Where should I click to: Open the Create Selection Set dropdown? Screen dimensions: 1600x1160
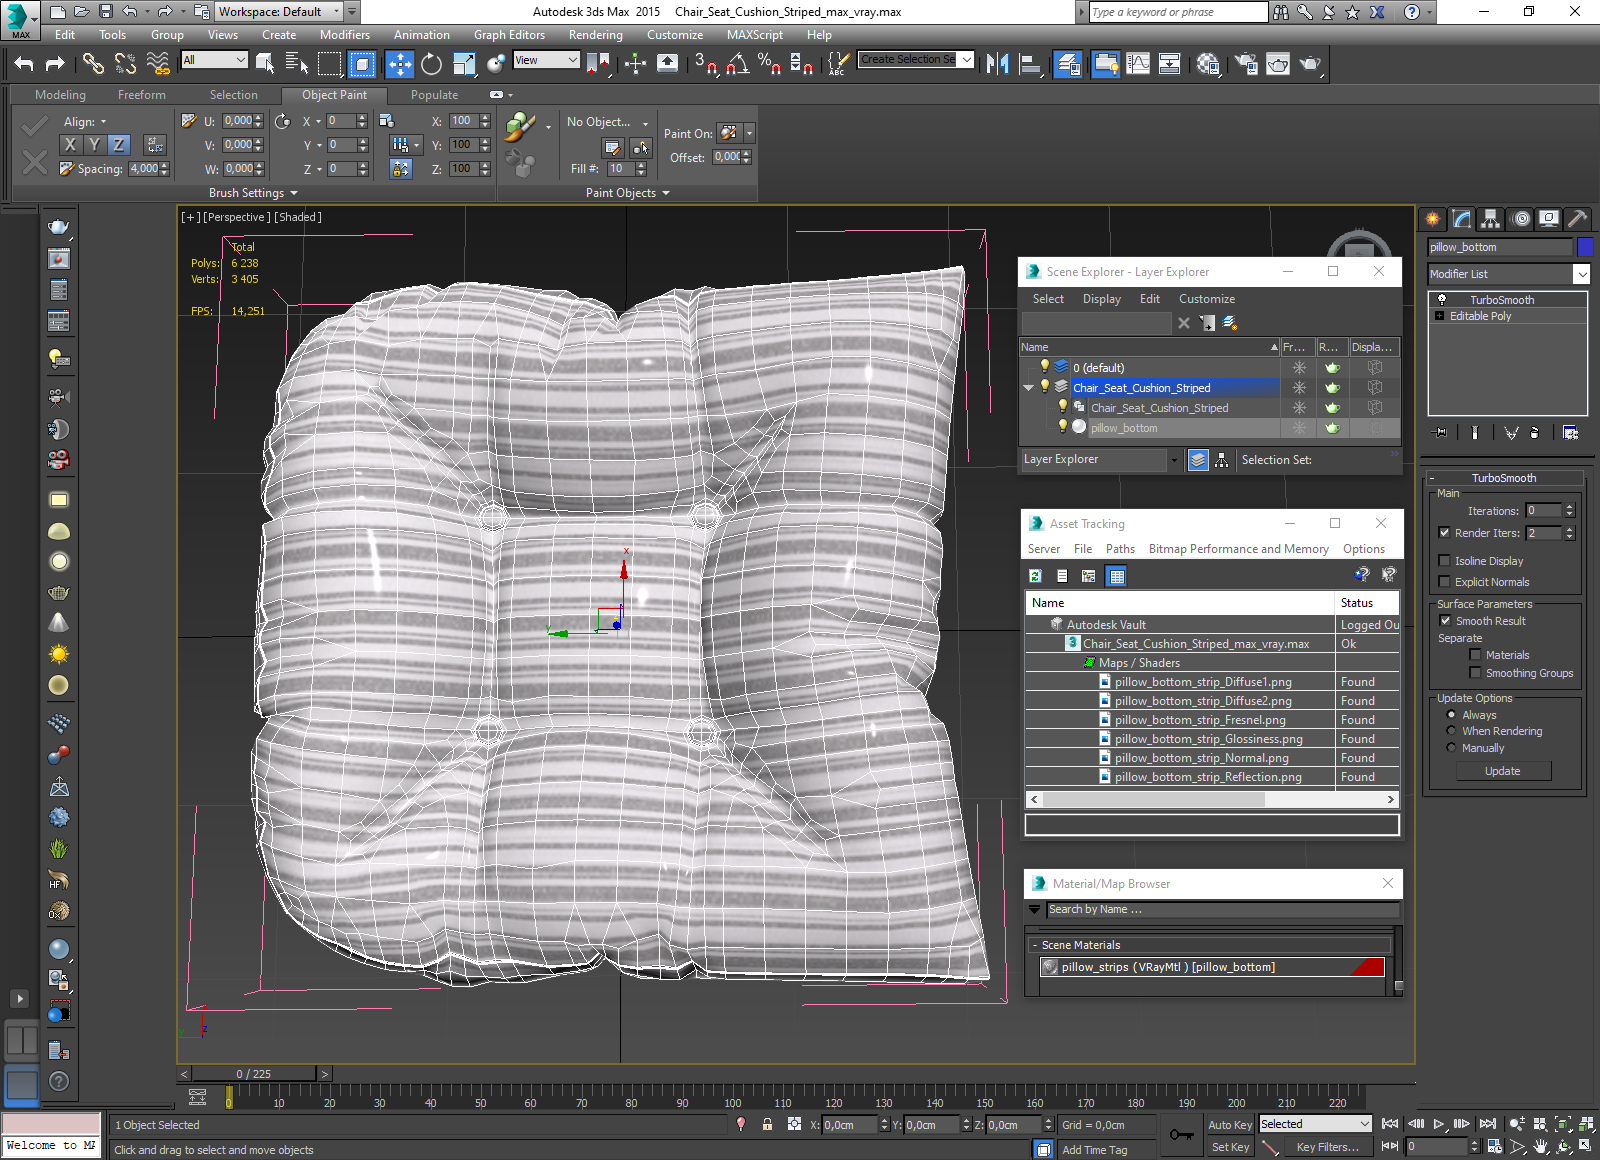tap(916, 60)
